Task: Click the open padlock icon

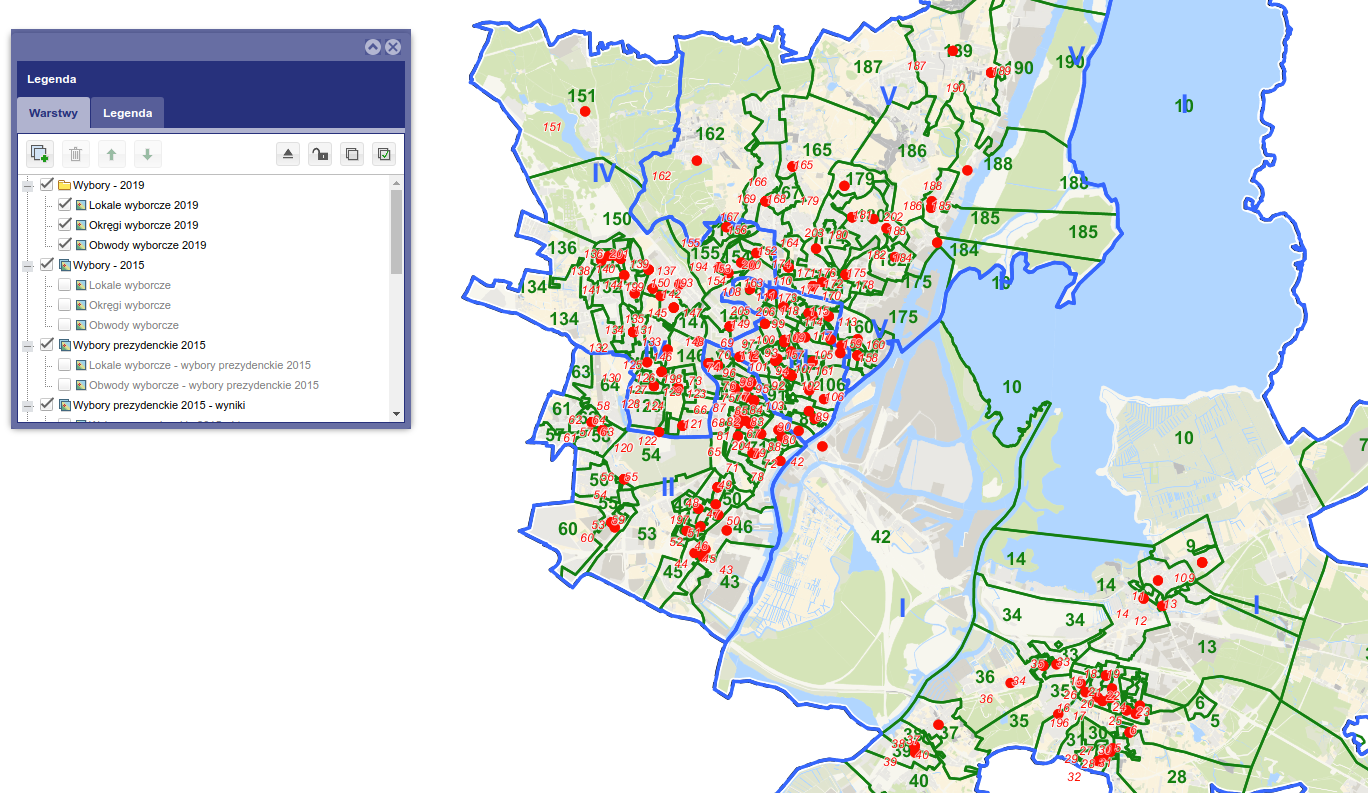Action: tap(319, 154)
